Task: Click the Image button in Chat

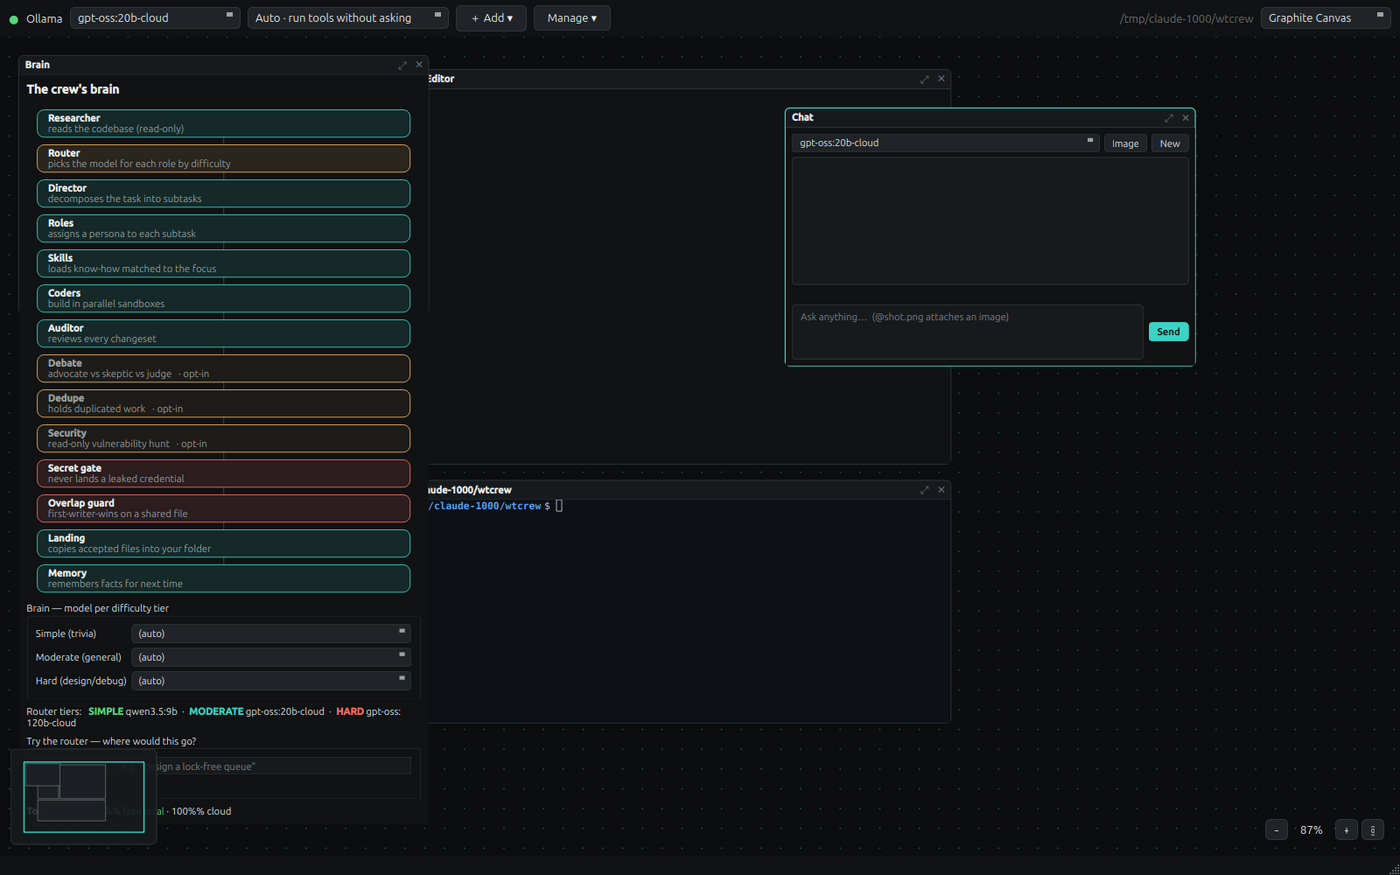Action: [x=1125, y=143]
